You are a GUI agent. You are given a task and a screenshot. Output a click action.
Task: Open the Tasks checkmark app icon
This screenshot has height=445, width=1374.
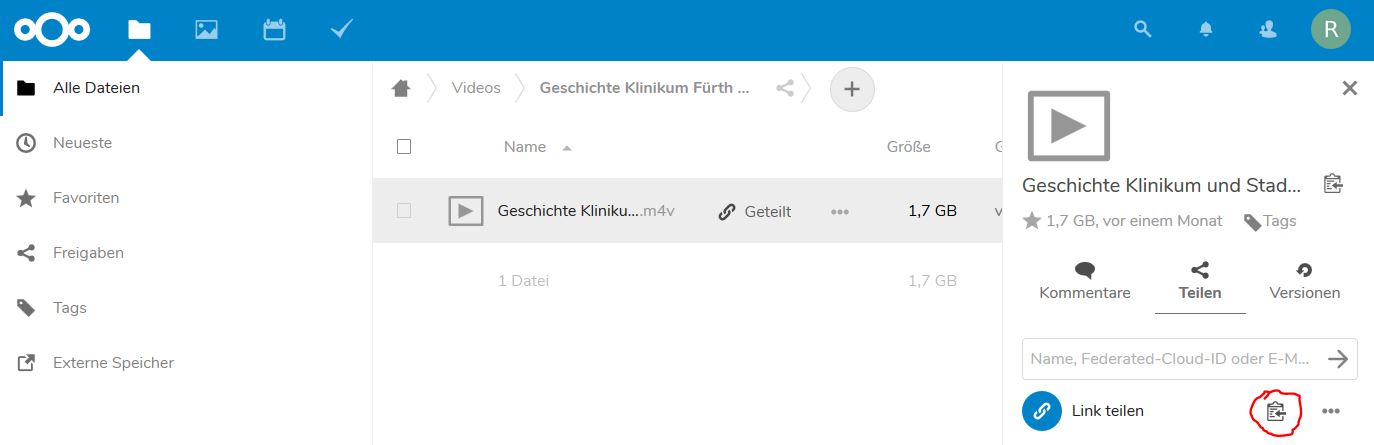click(341, 30)
